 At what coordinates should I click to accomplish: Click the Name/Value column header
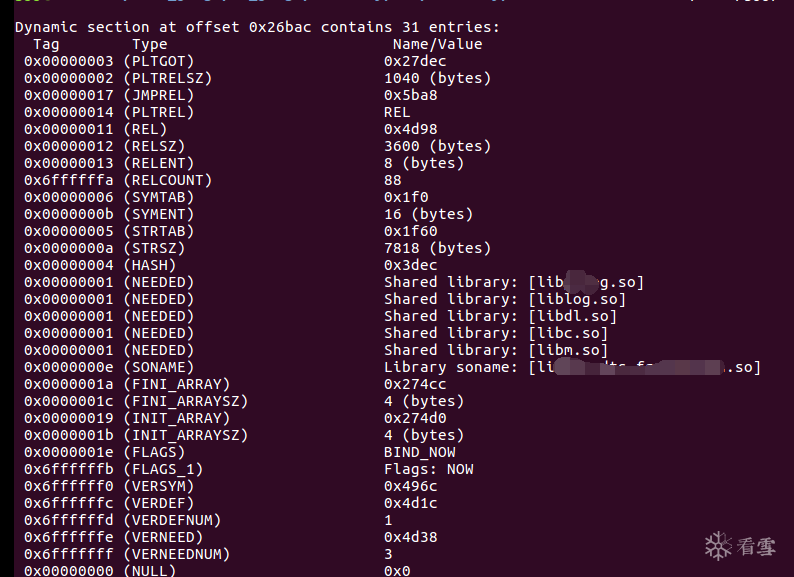[x=437, y=44]
